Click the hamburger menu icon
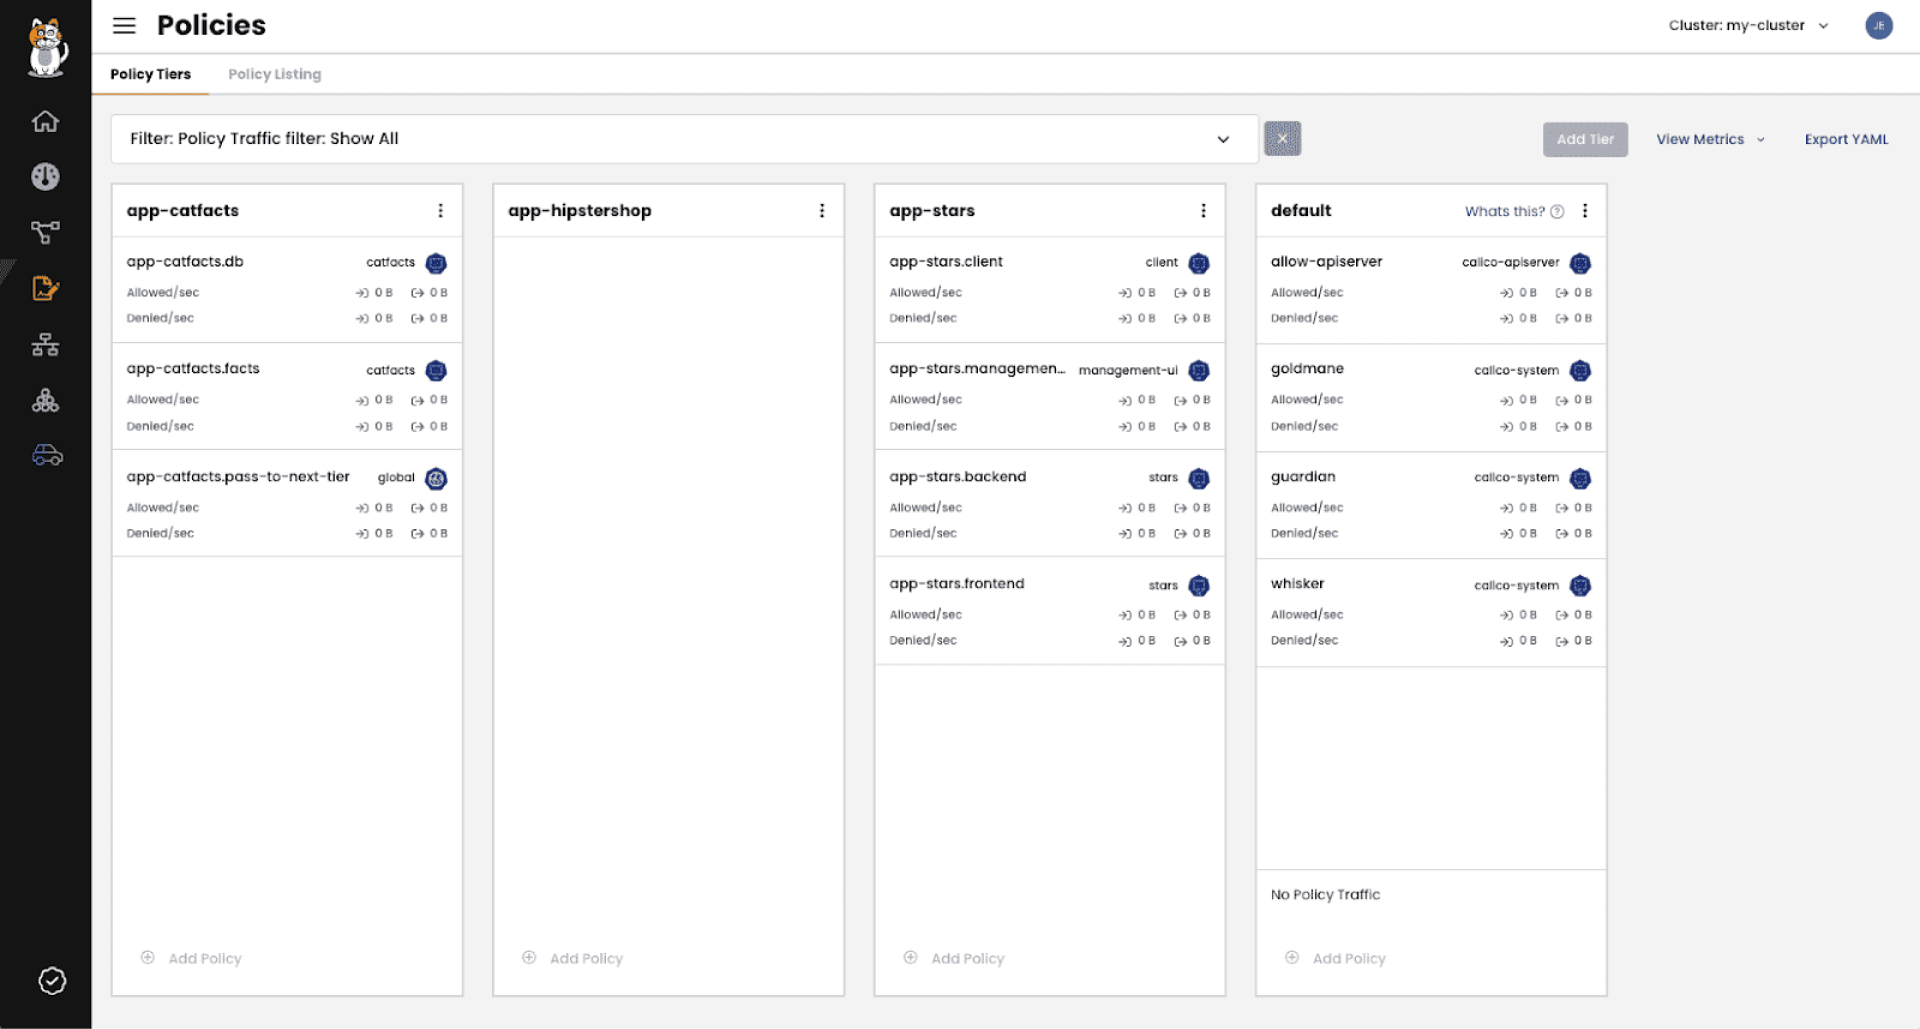 (124, 26)
